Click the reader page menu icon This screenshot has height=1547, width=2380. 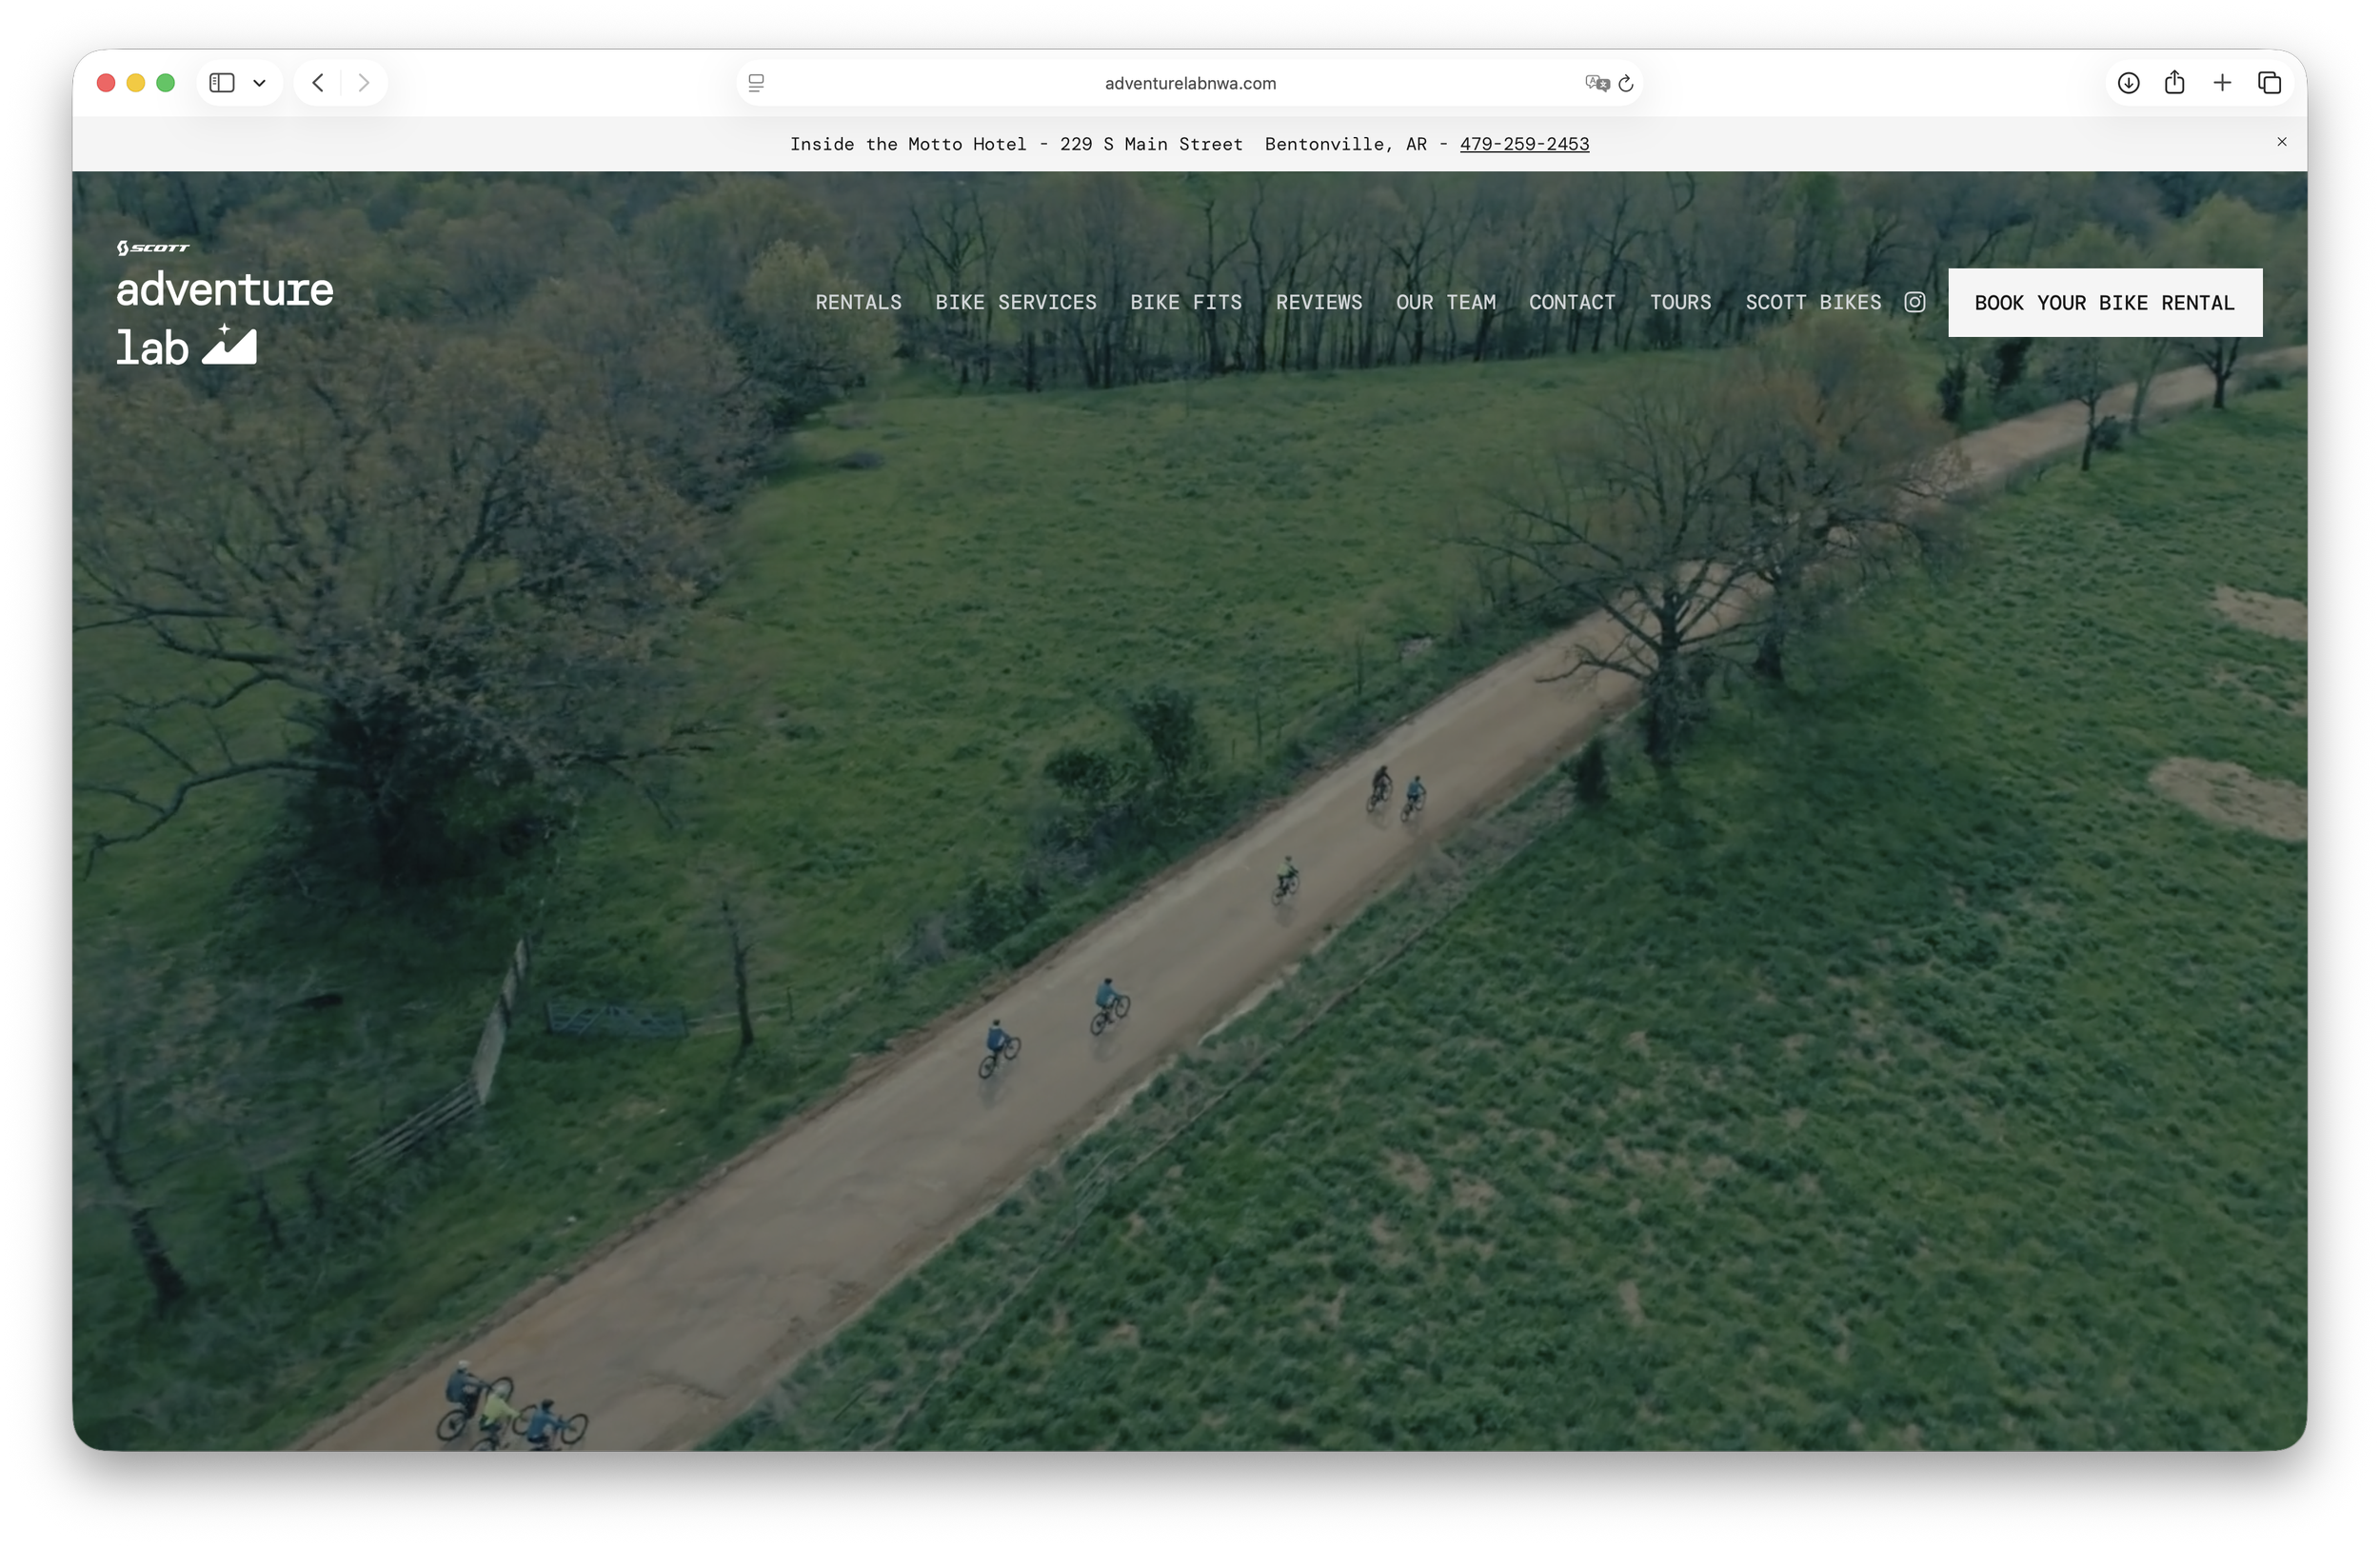click(757, 83)
